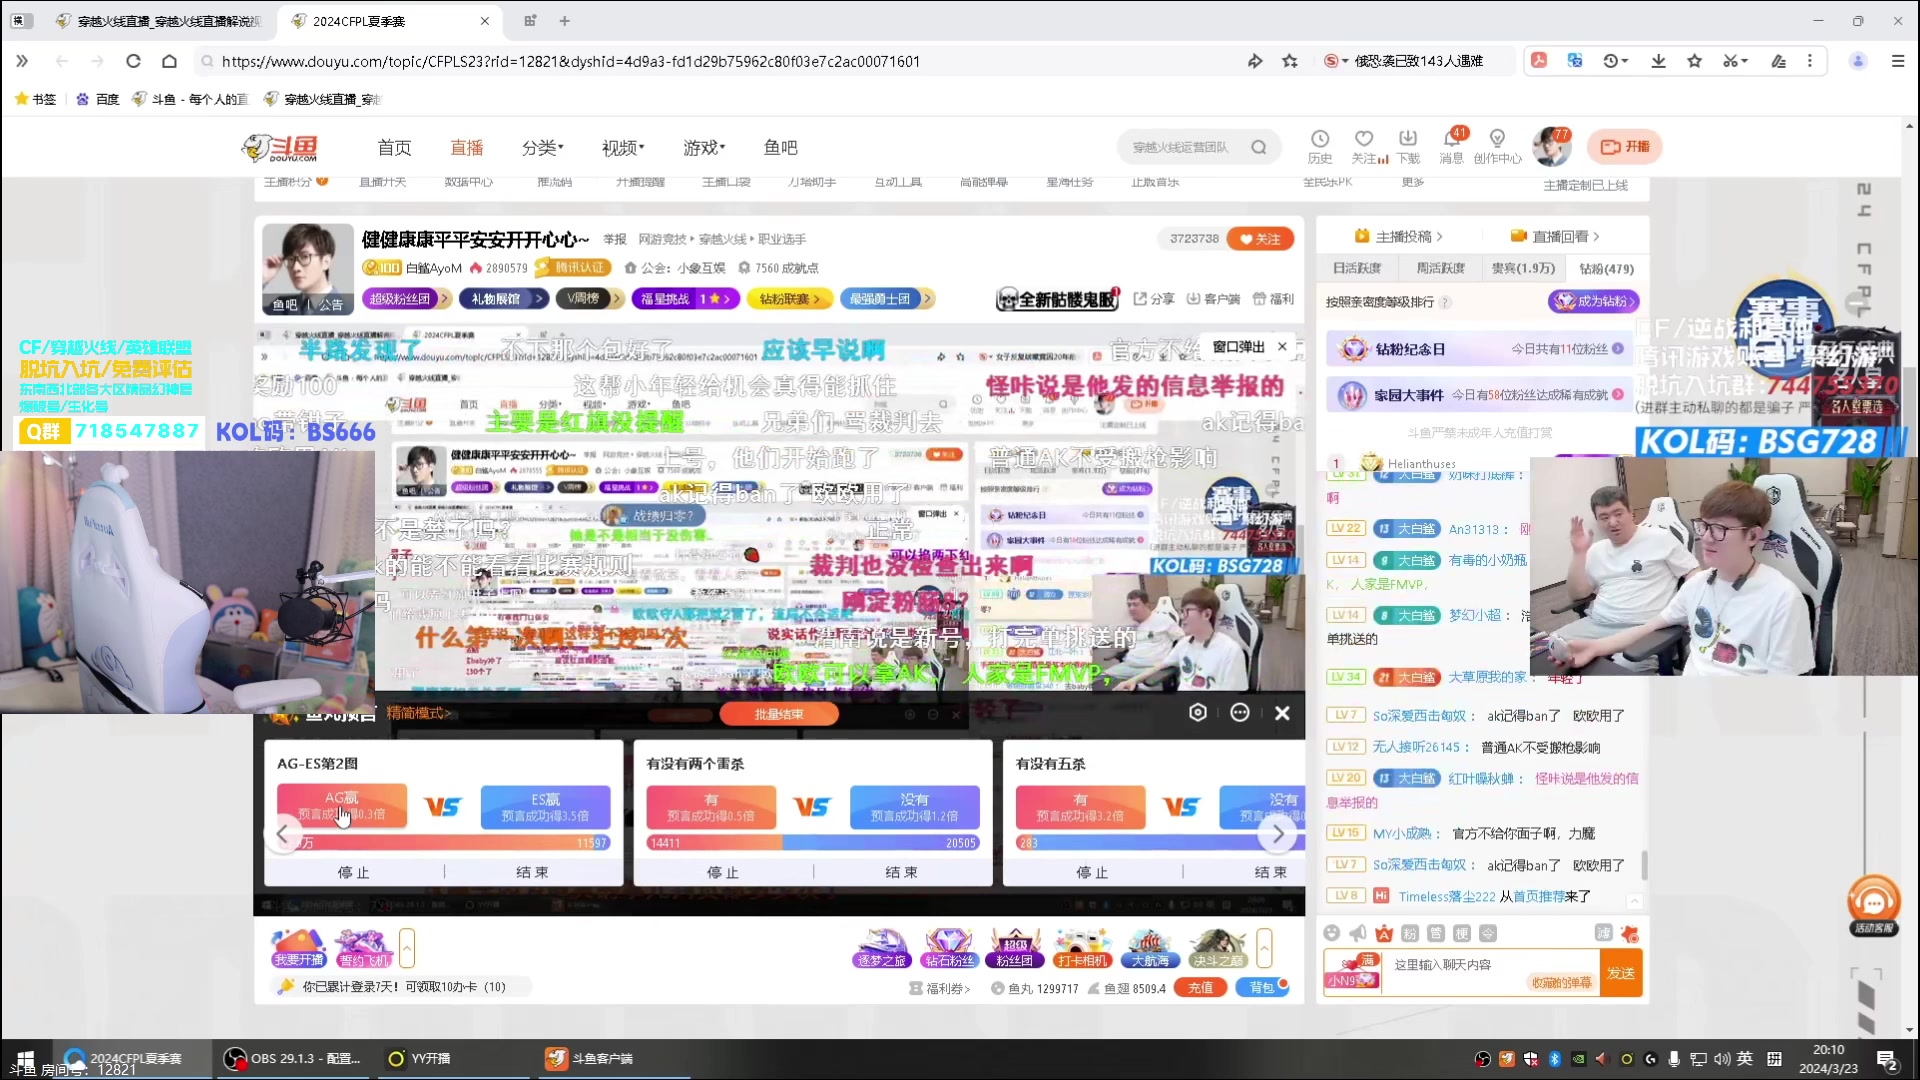Show next prediction cards with right arrow

(1278, 833)
